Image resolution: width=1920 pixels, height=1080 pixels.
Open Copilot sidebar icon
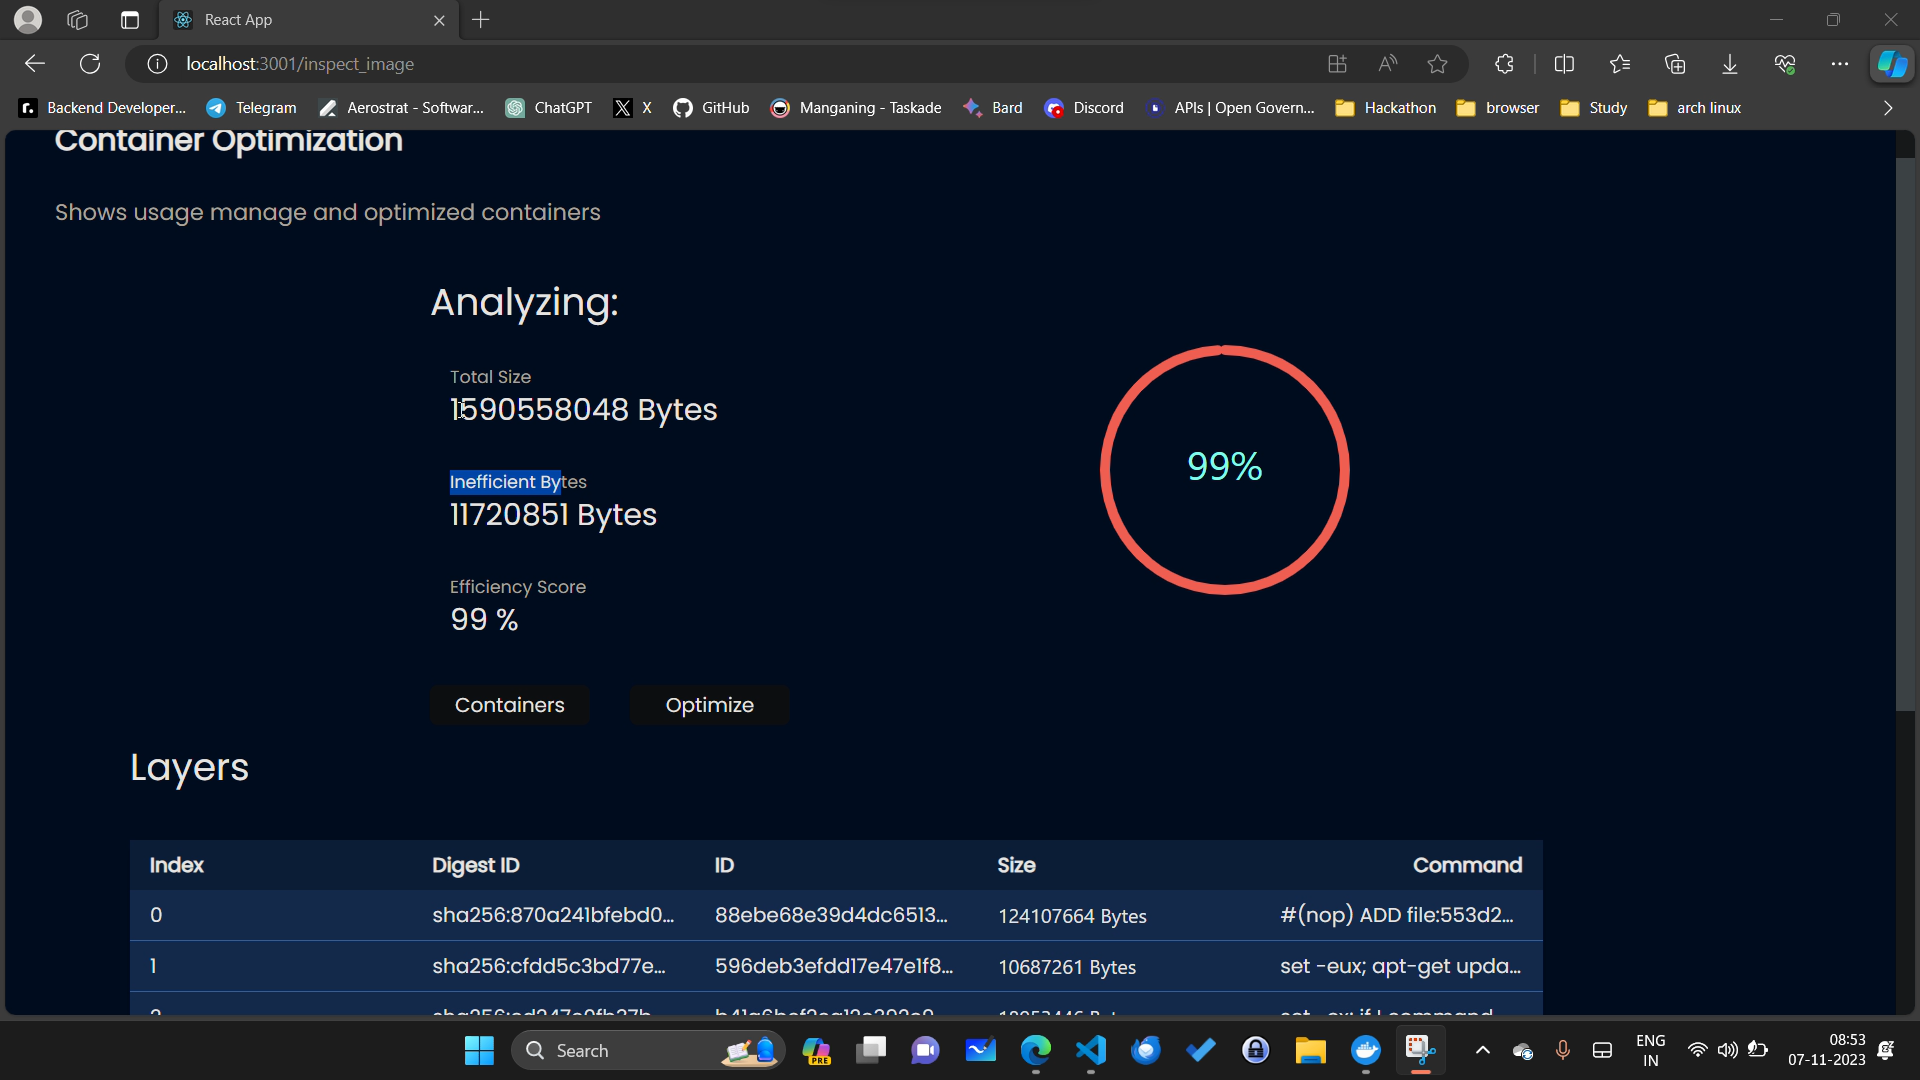point(1891,64)
